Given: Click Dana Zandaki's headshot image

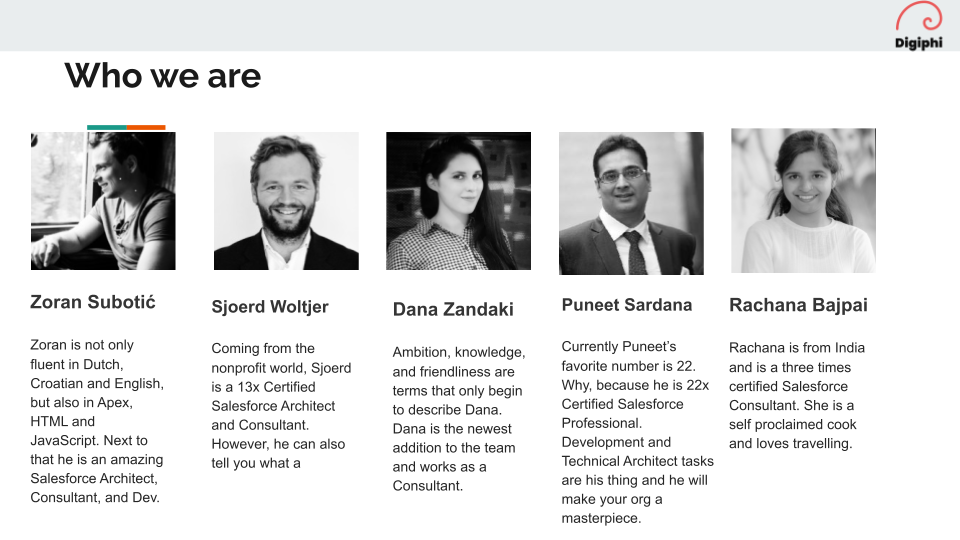Looking at the screenshot, I should (x=458, y=201).
